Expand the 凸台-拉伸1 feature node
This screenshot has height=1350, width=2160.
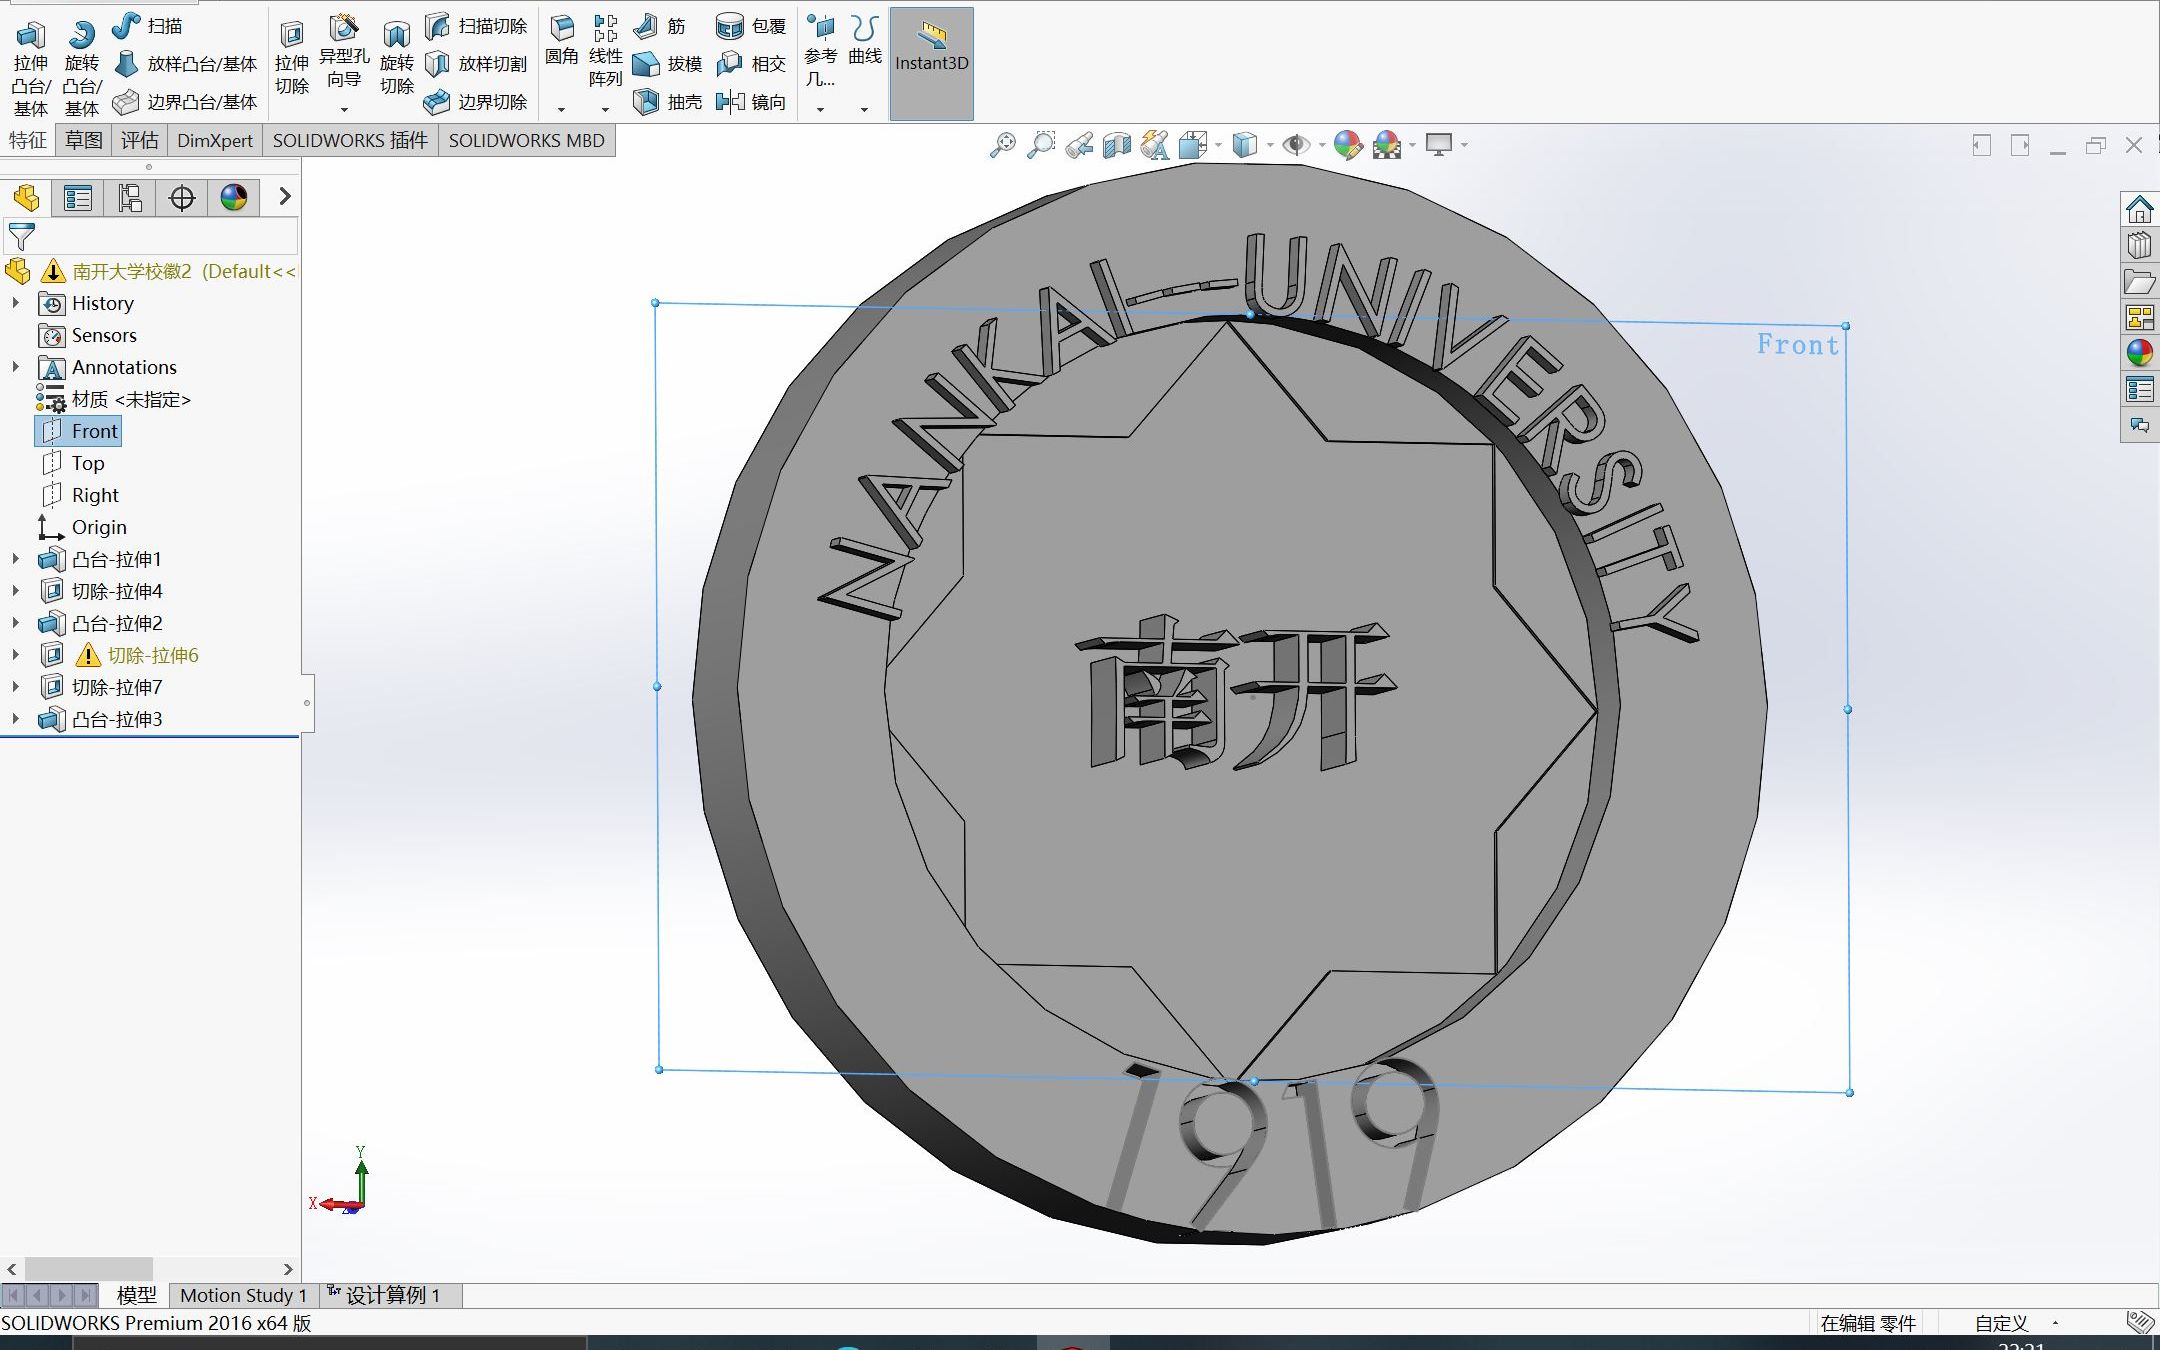tap(16, 559)
